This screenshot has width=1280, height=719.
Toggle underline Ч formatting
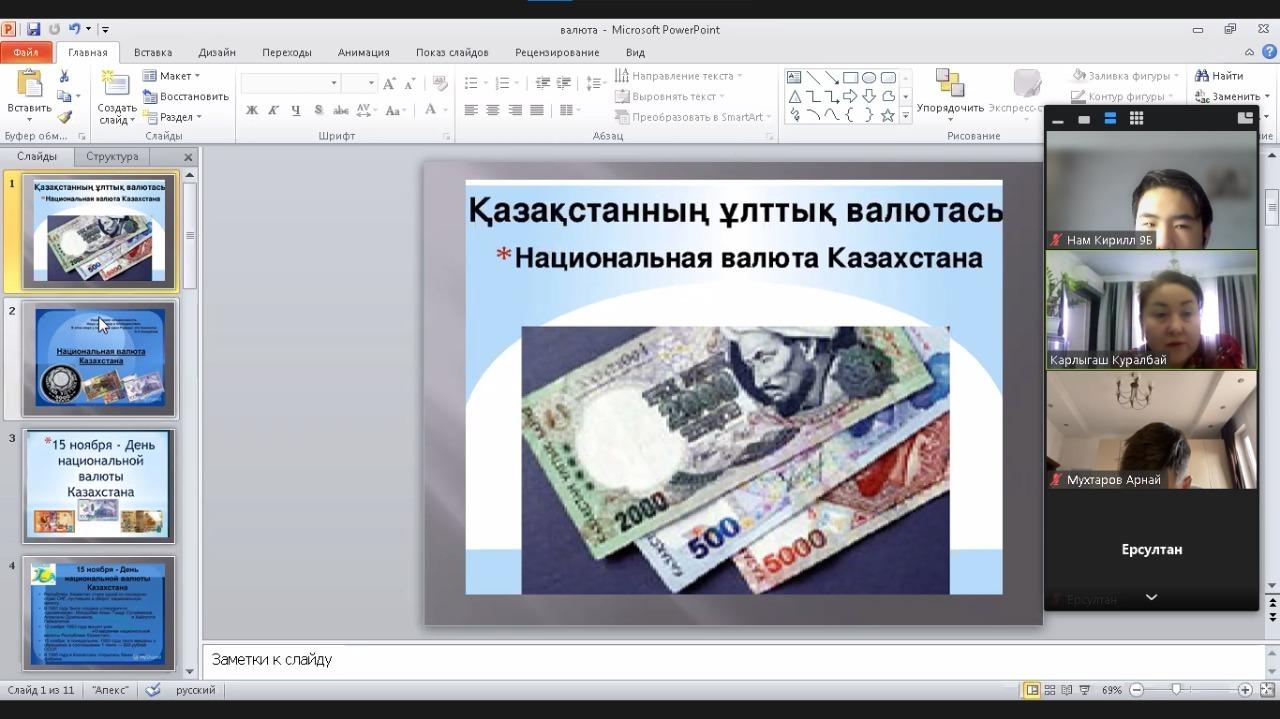296,110
